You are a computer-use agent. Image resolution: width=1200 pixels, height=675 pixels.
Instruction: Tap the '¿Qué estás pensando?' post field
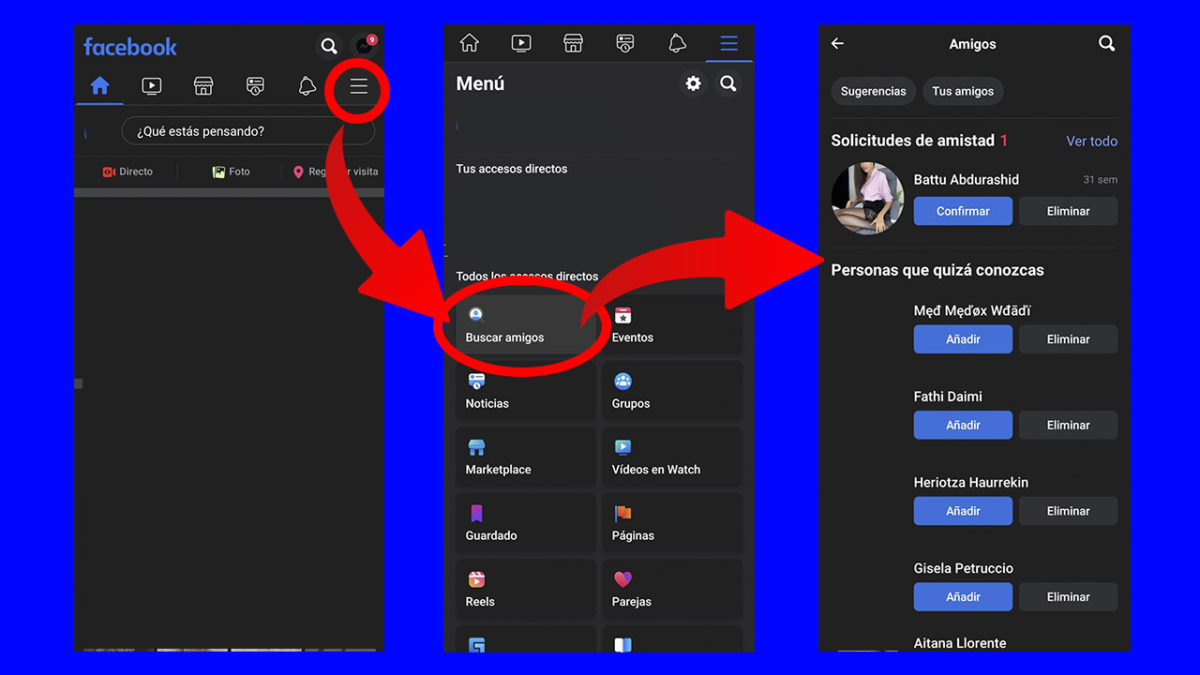(x=248, y=131)
